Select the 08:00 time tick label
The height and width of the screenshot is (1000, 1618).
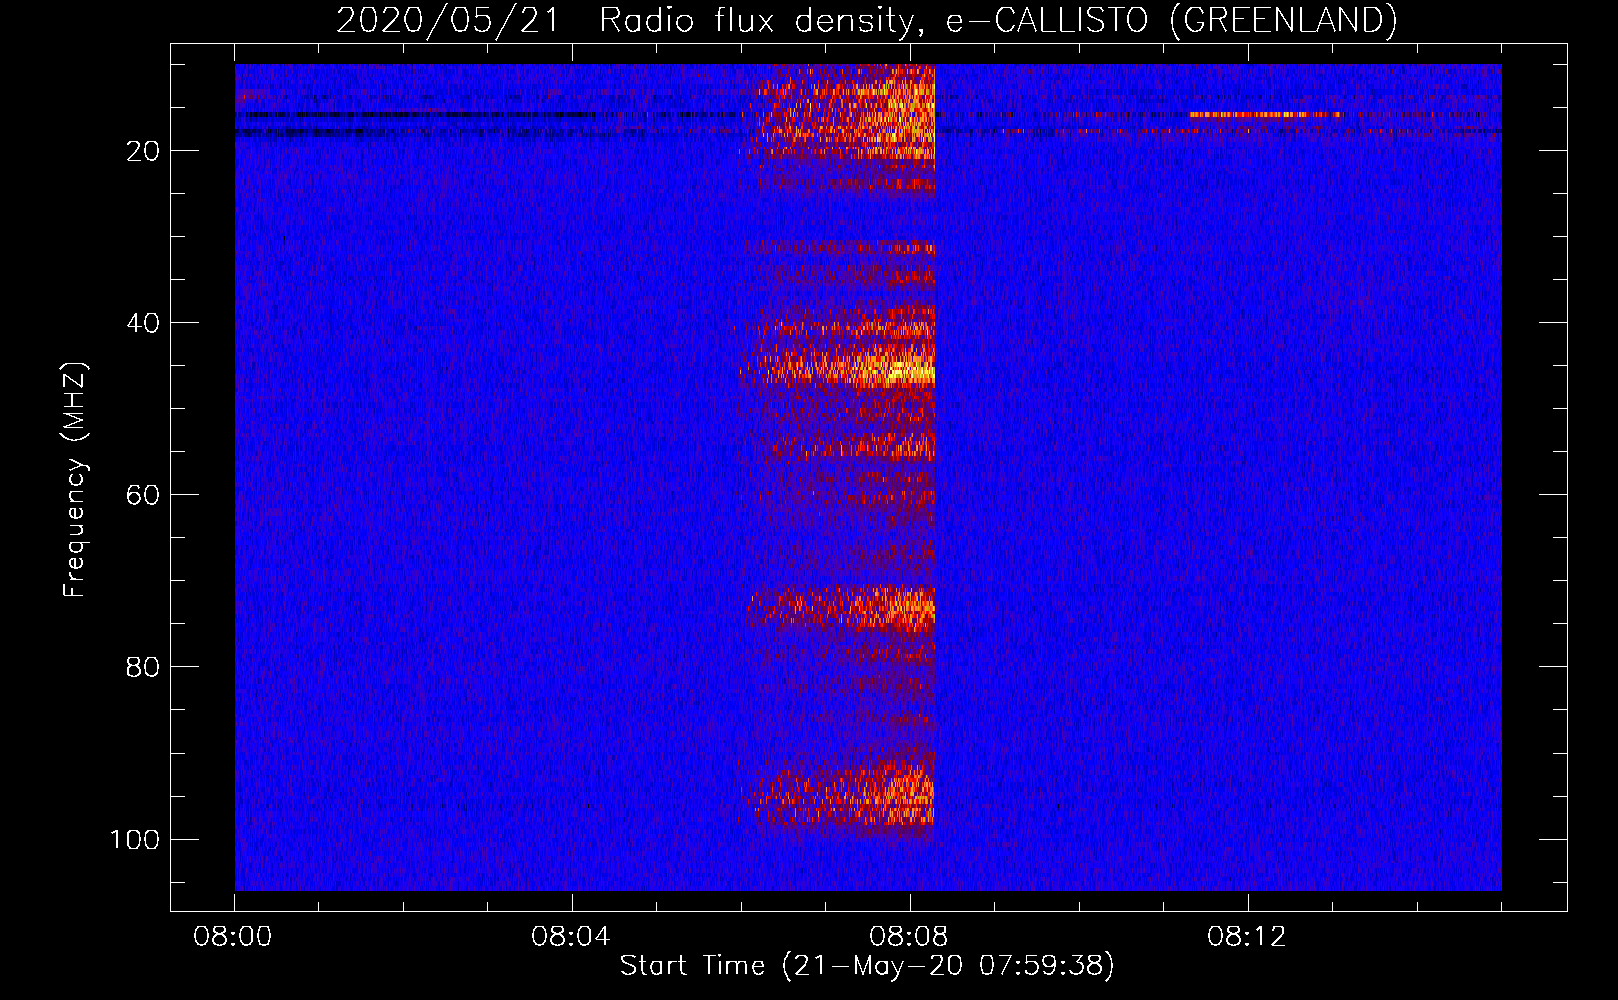(x=233, y=937)
